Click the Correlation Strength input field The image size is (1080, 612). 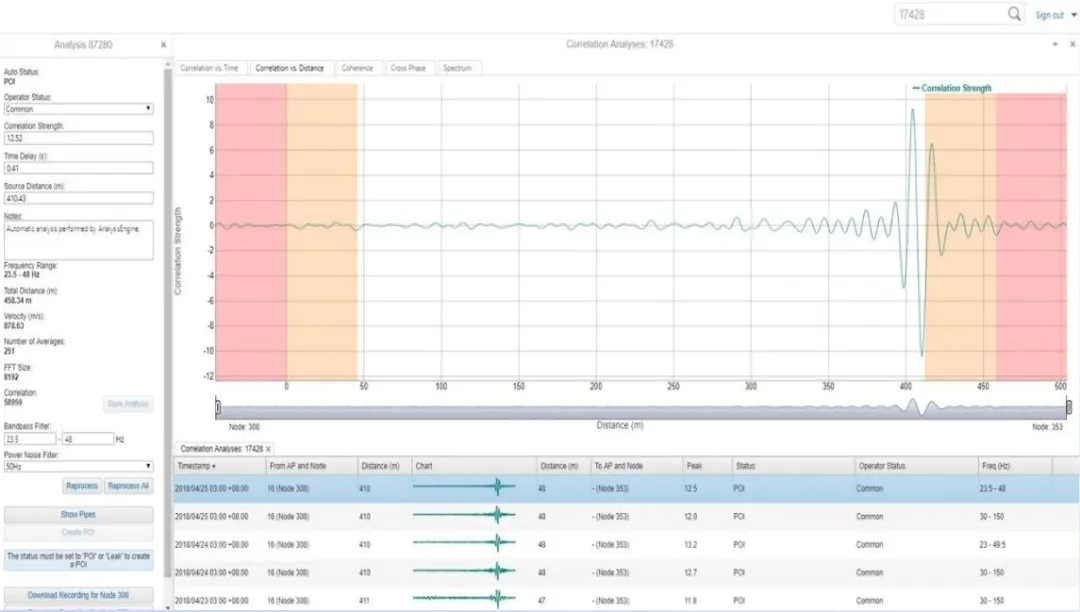pyautogui.click(x=79, y=138)
